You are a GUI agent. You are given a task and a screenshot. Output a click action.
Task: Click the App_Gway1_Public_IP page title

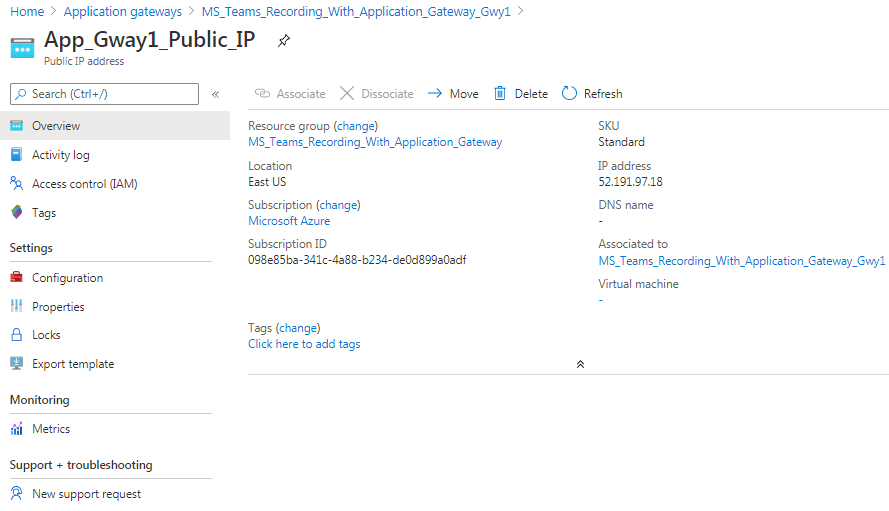(x=150, y=40)
